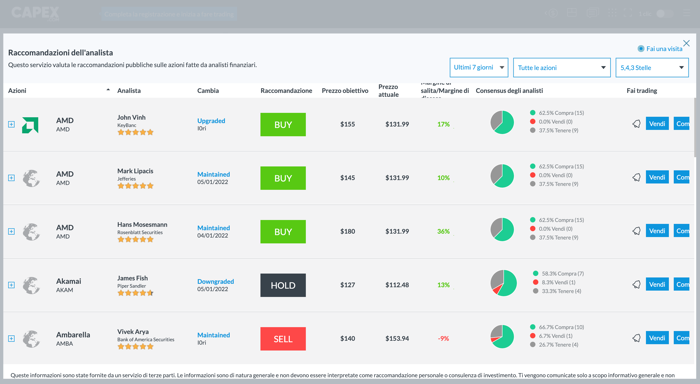Set alert bell for John Vinh AMD row

[637, 124]
